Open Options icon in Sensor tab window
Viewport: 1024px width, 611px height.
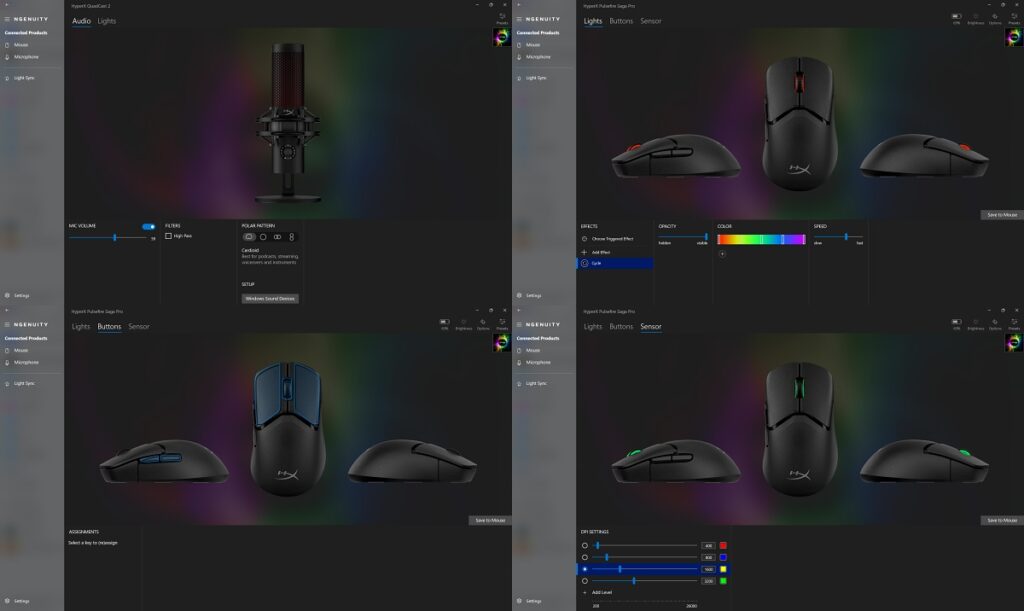[x=995, y=324]
